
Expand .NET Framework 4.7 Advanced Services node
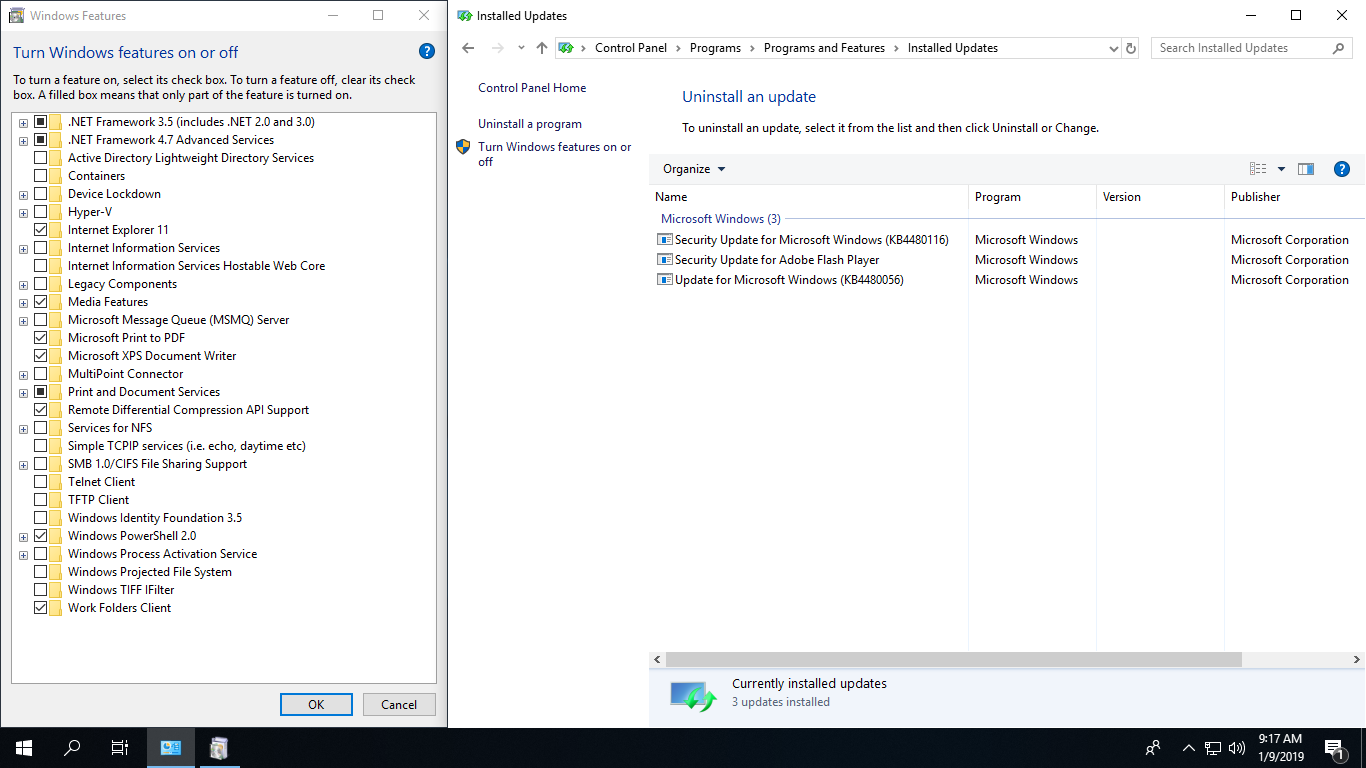[23, 141]
